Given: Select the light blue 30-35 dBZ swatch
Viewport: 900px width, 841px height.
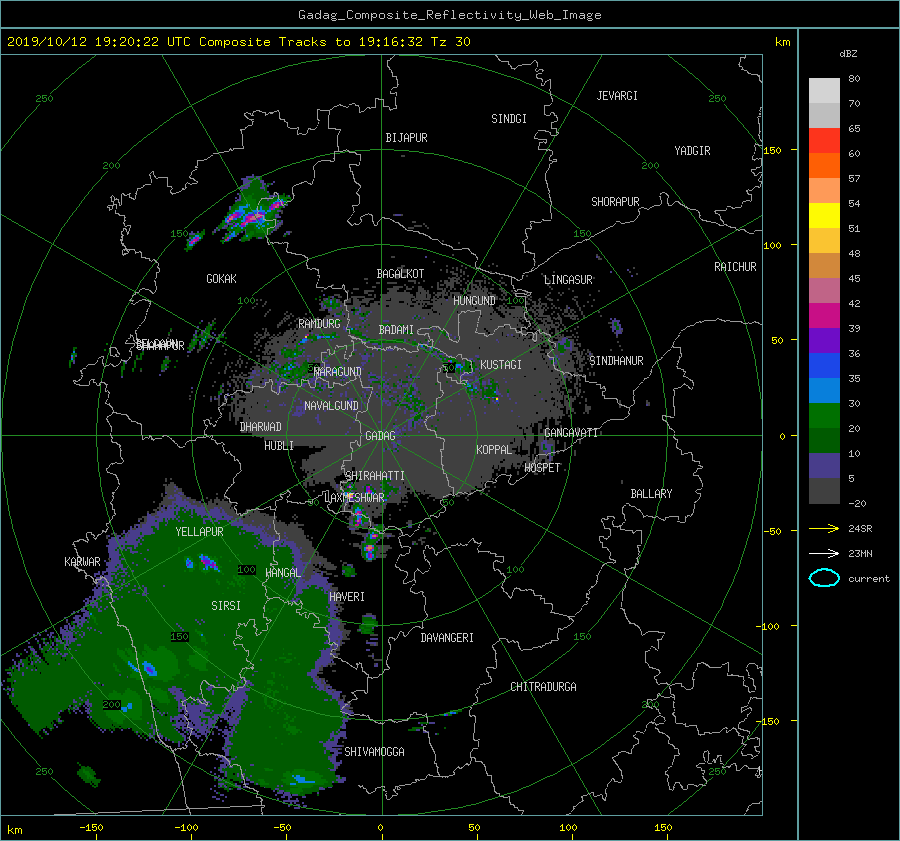Looking at the screenshot, I should click(824, 390).
